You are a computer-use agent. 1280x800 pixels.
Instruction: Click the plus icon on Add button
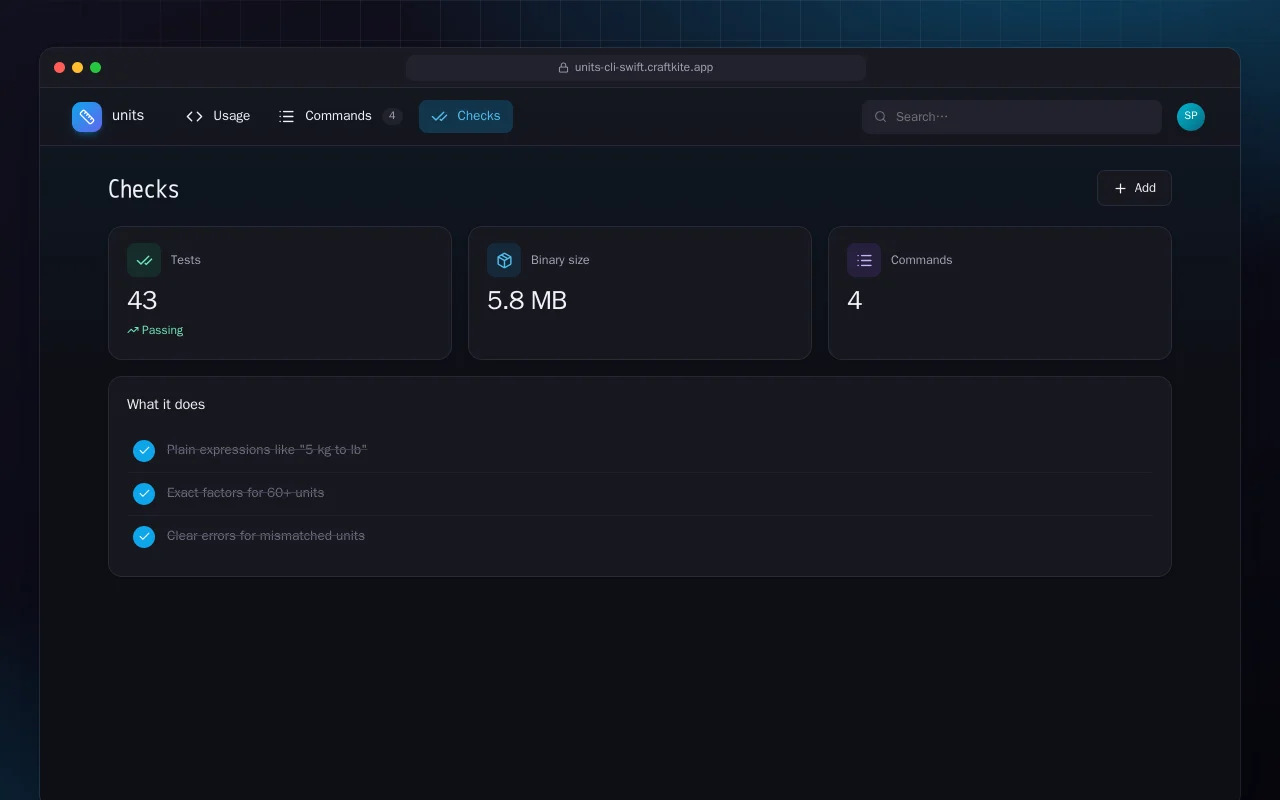[1120, 188]
